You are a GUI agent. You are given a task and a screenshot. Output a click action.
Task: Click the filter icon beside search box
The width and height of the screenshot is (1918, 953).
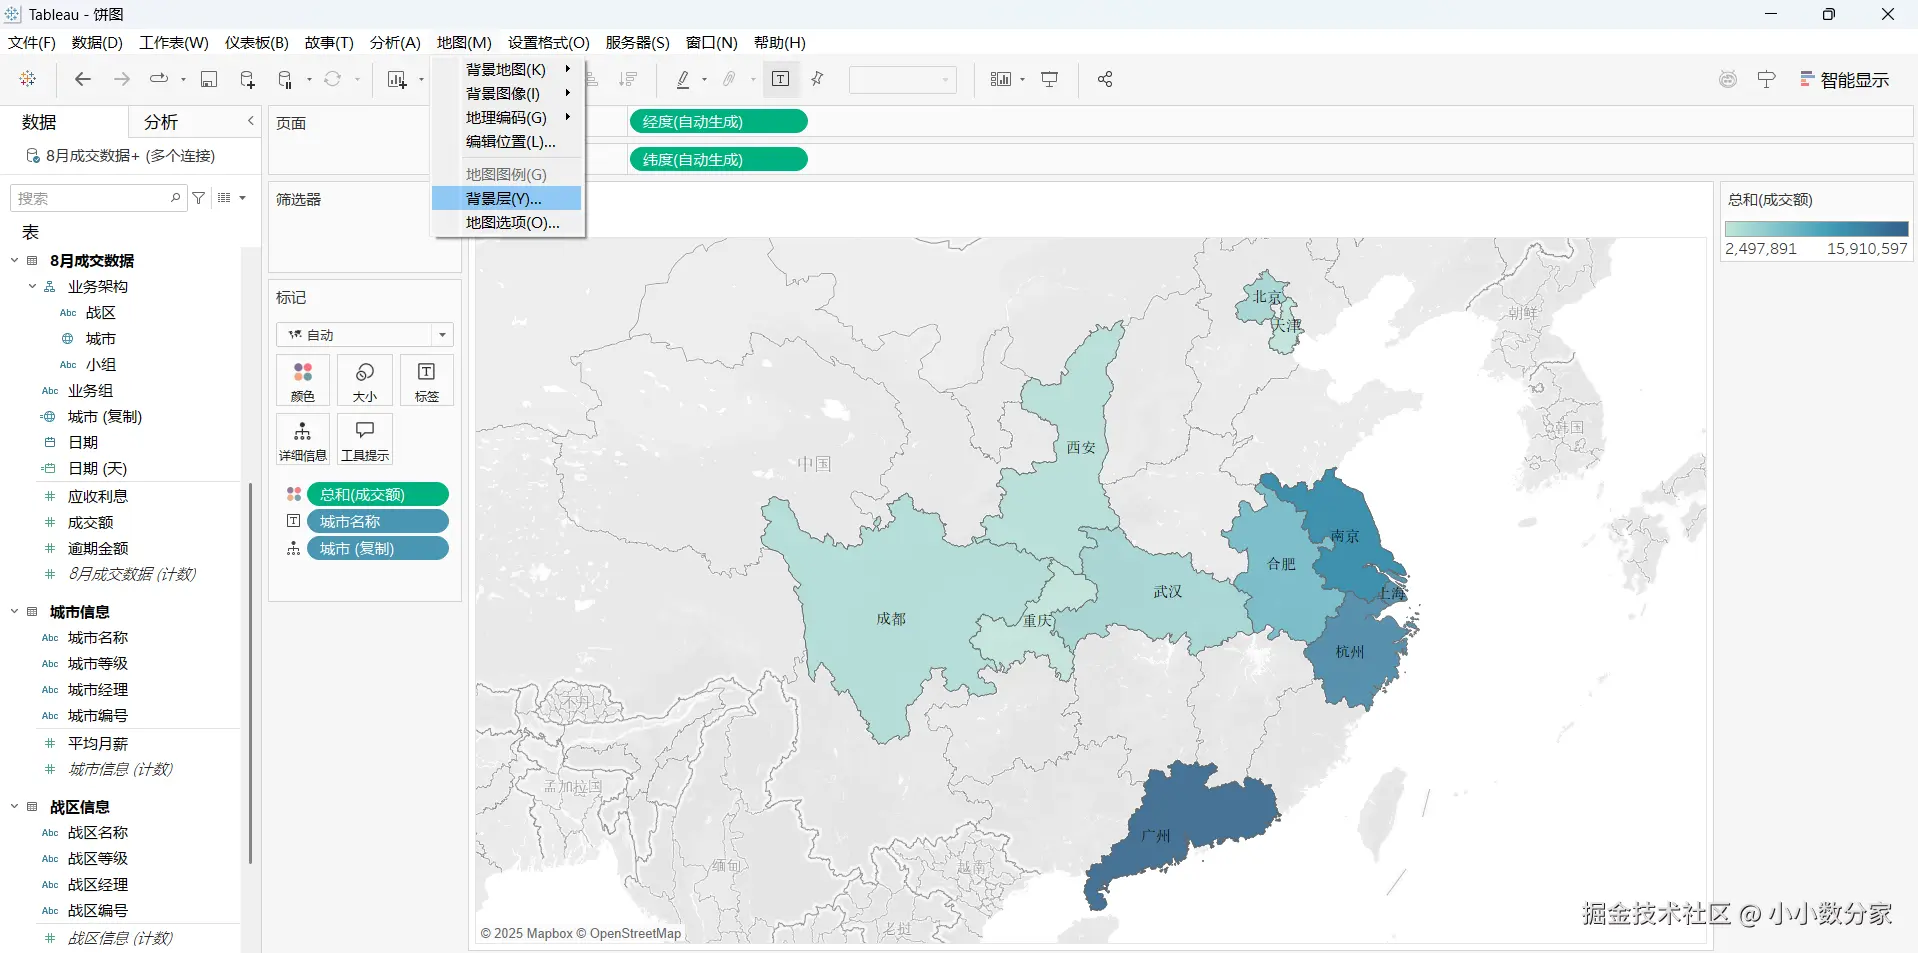tap(199, 198)
